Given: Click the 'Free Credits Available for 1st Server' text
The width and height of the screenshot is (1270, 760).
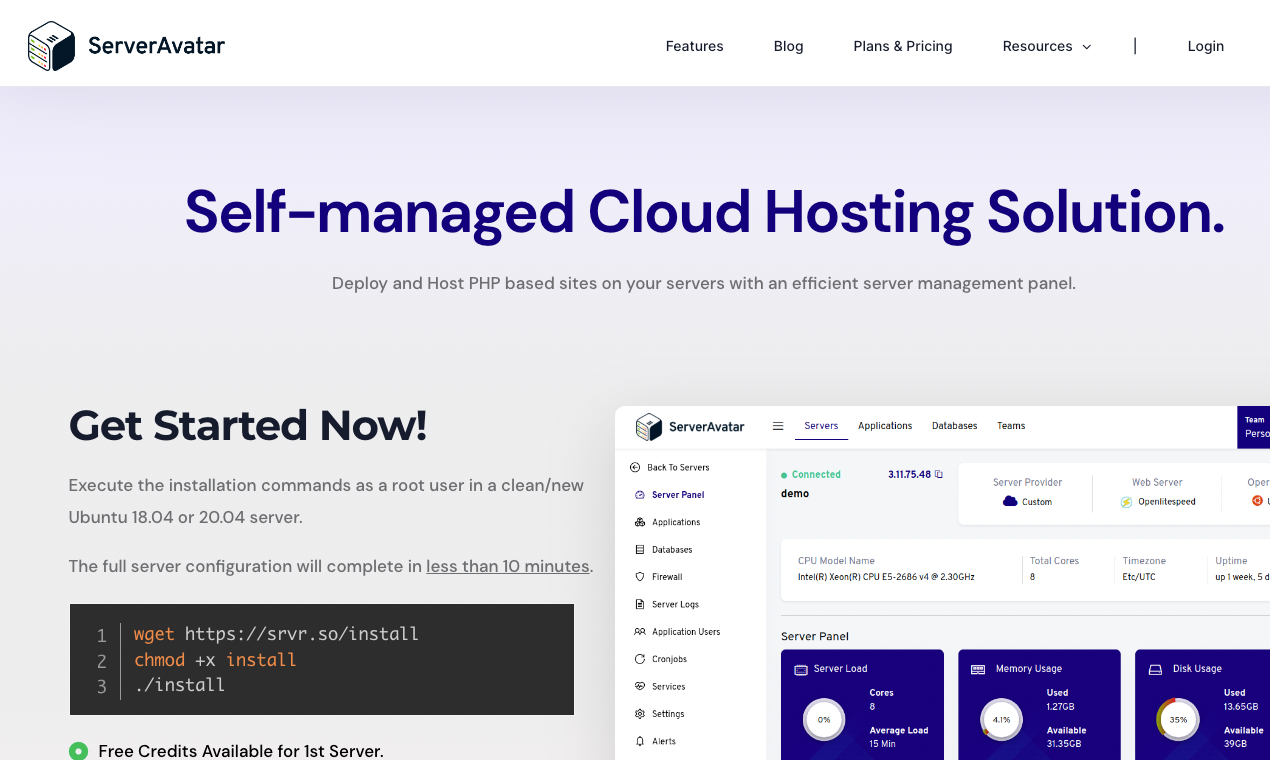Looking at the screenshot, I should click(x=240, y=751).
